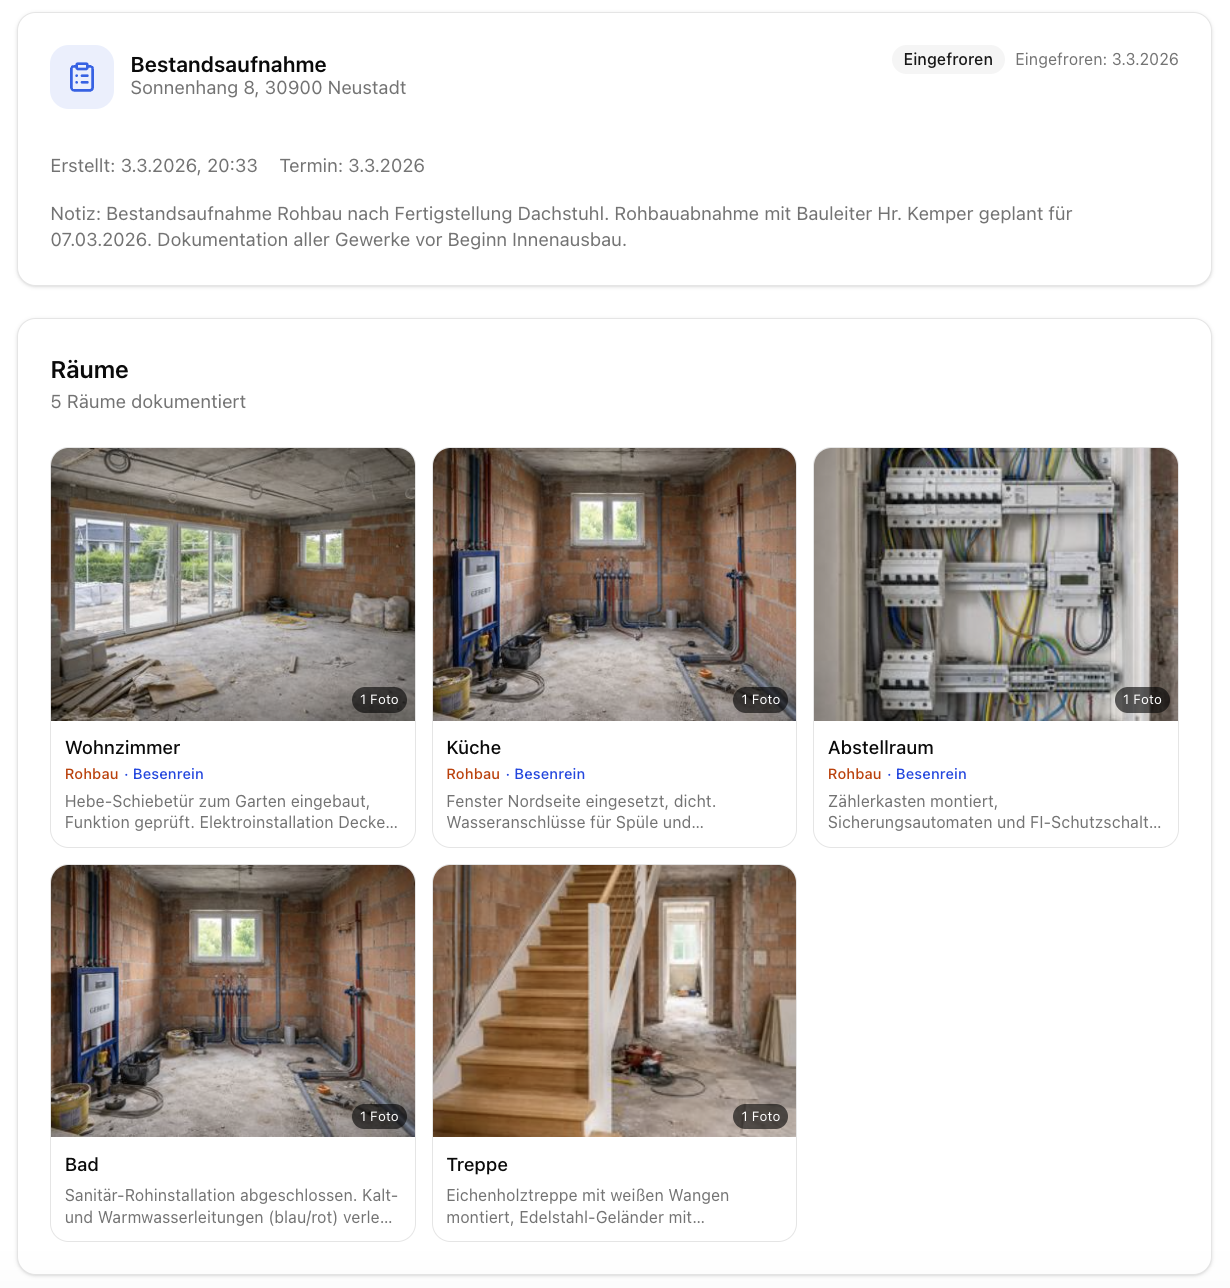This screenshot has height=1288, width=1230.
Task: Click the Rohbau tag under Wohnzimmer
Action: tap(91, 774)
